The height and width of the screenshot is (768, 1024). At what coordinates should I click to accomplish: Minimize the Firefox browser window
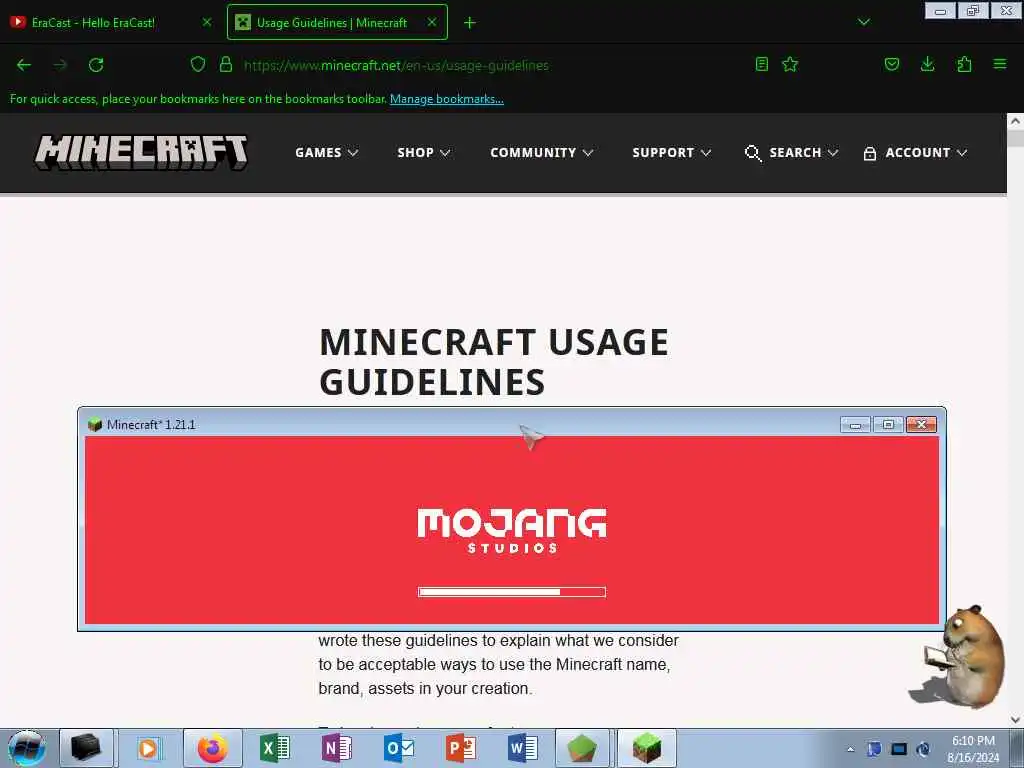[x=940, y=11]
